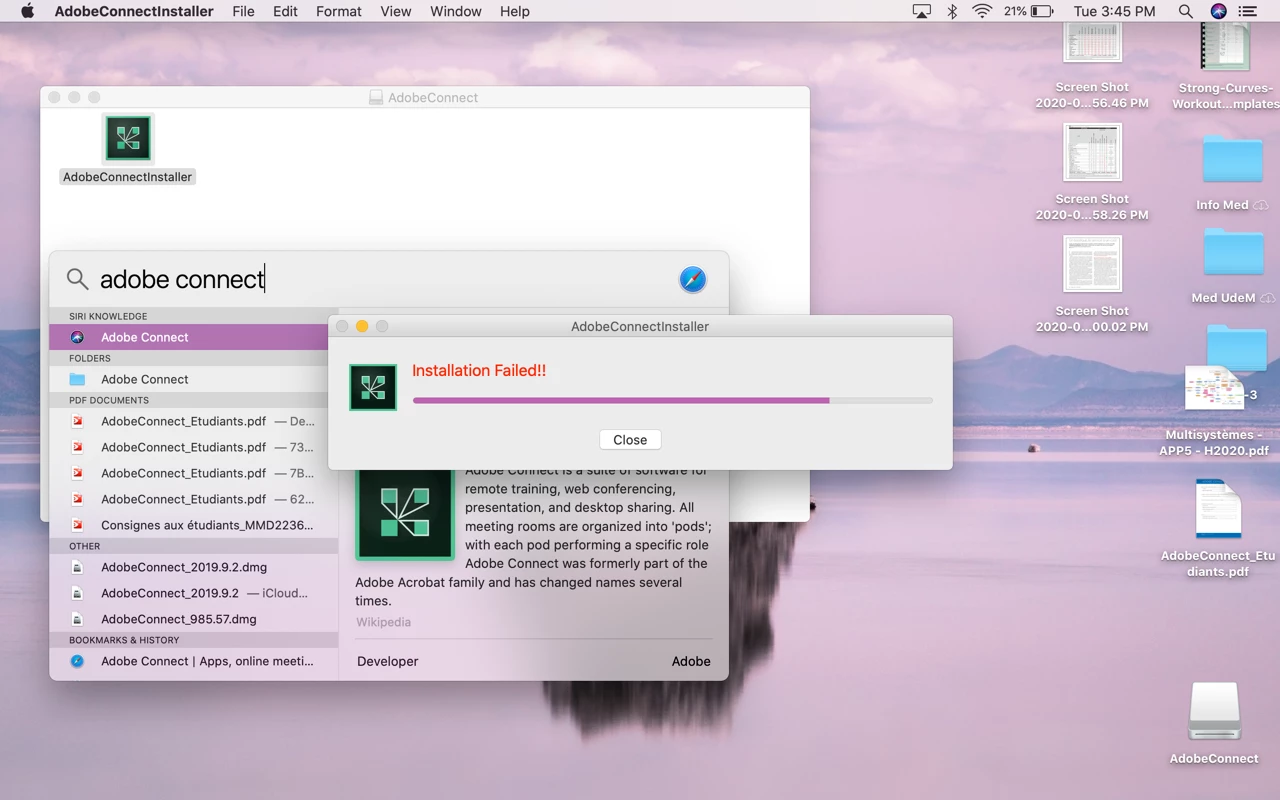Screen dimensions: 1280x800
Task: Click Adobe Connect logo in Spotlight preview
Action: [x=405, y=514]
